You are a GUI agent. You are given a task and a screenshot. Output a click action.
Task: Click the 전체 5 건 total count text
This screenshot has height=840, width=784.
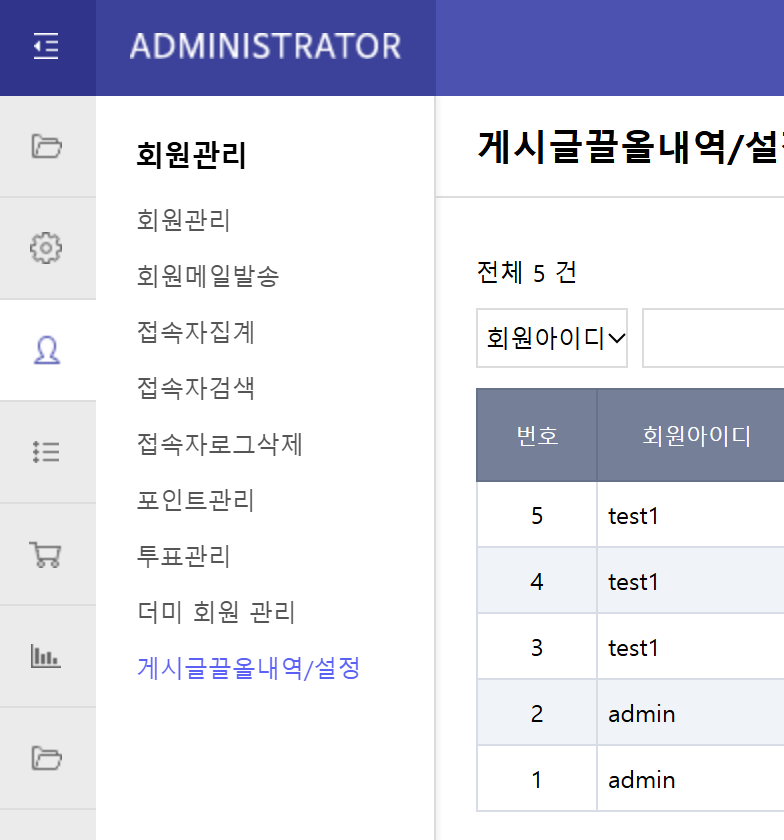(x=527, y=273)
